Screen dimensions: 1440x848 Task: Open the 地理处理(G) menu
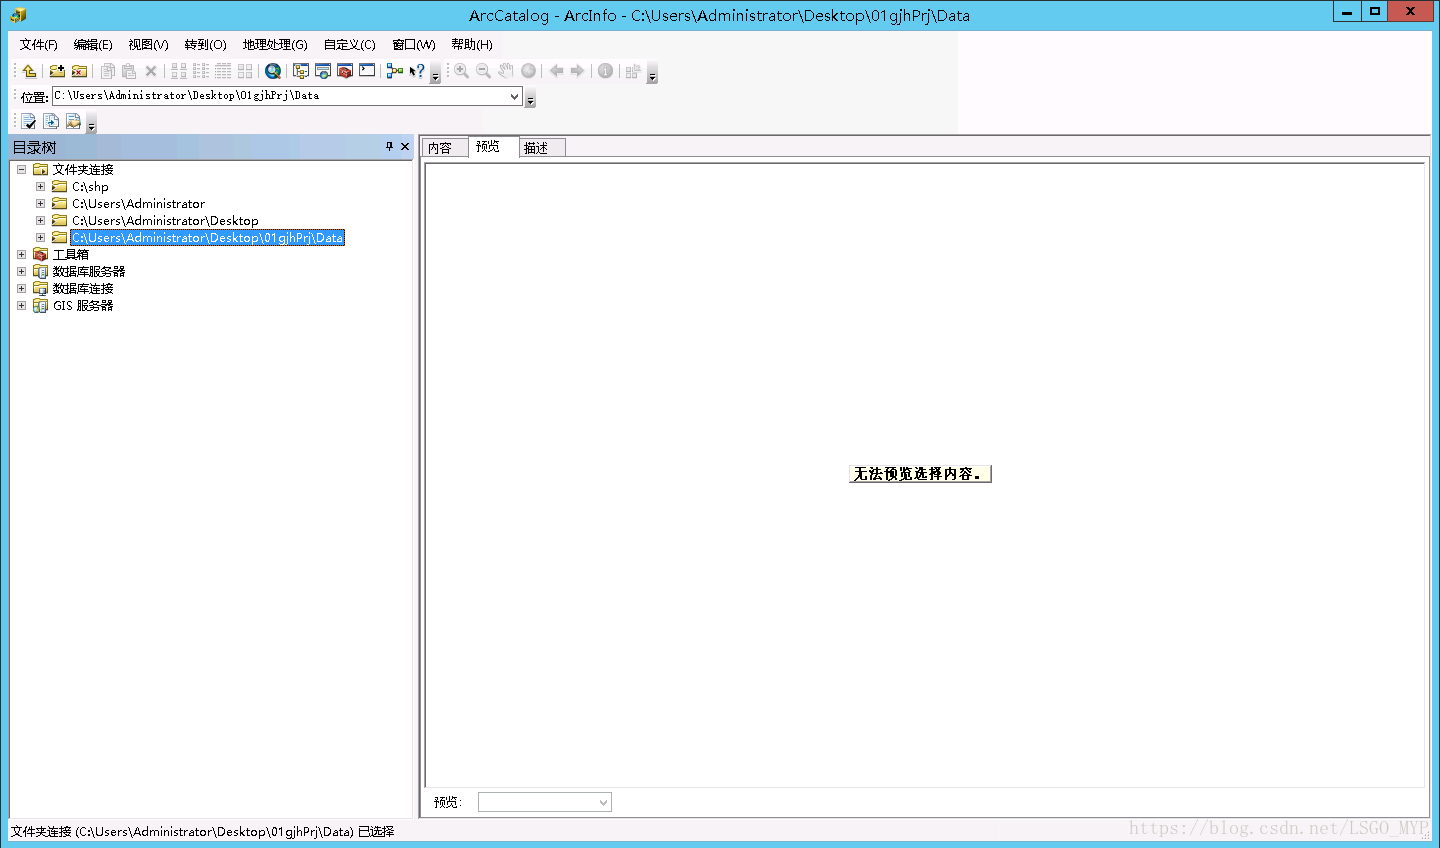(x=275, y=45)
